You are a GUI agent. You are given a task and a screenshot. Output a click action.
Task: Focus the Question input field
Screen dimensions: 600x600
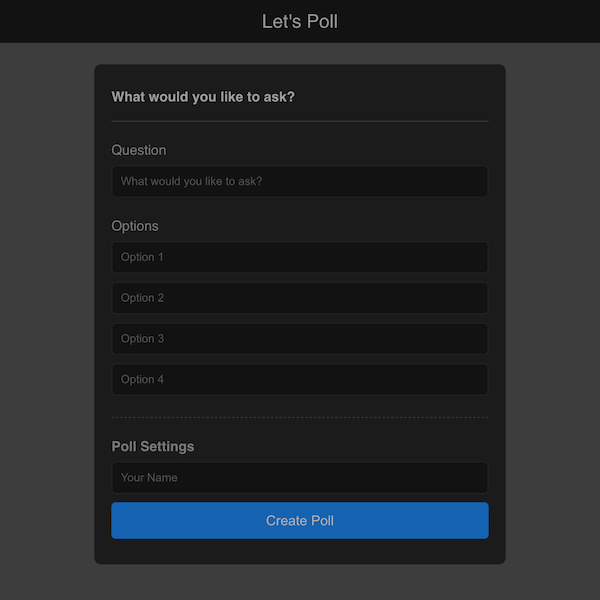300,182
